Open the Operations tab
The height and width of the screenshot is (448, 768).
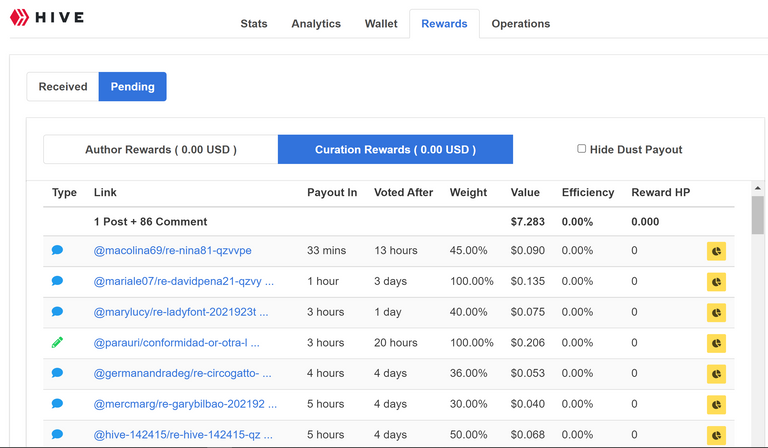click(521, 24)
